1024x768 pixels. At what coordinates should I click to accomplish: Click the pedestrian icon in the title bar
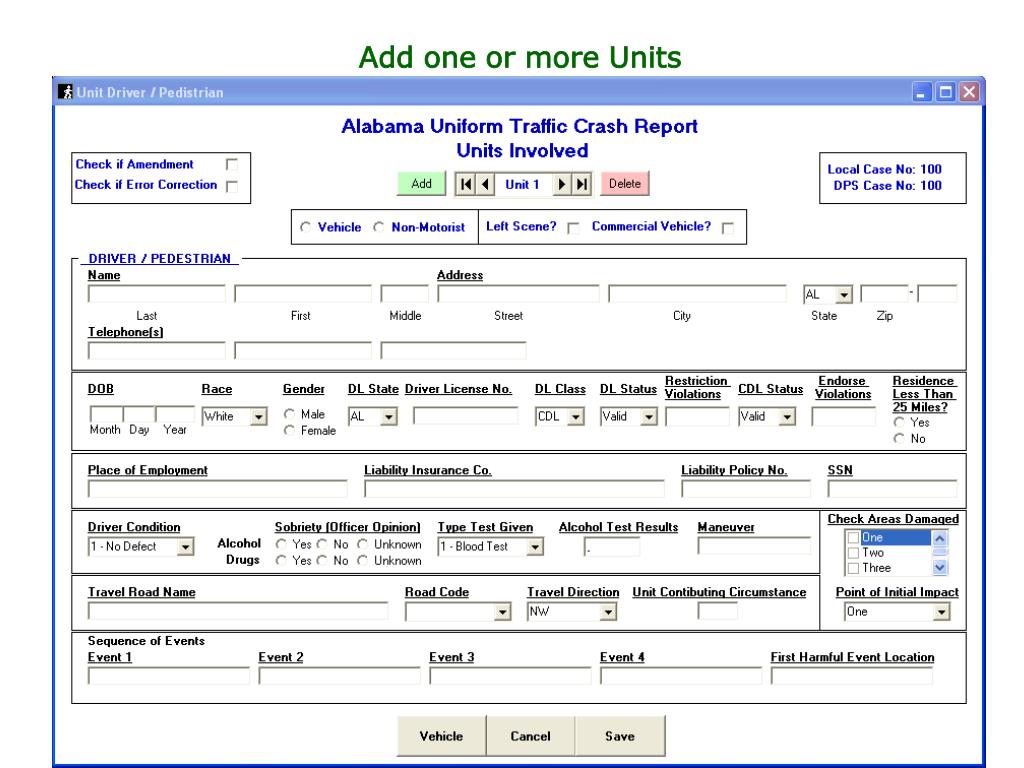click(x=65, y=92)
